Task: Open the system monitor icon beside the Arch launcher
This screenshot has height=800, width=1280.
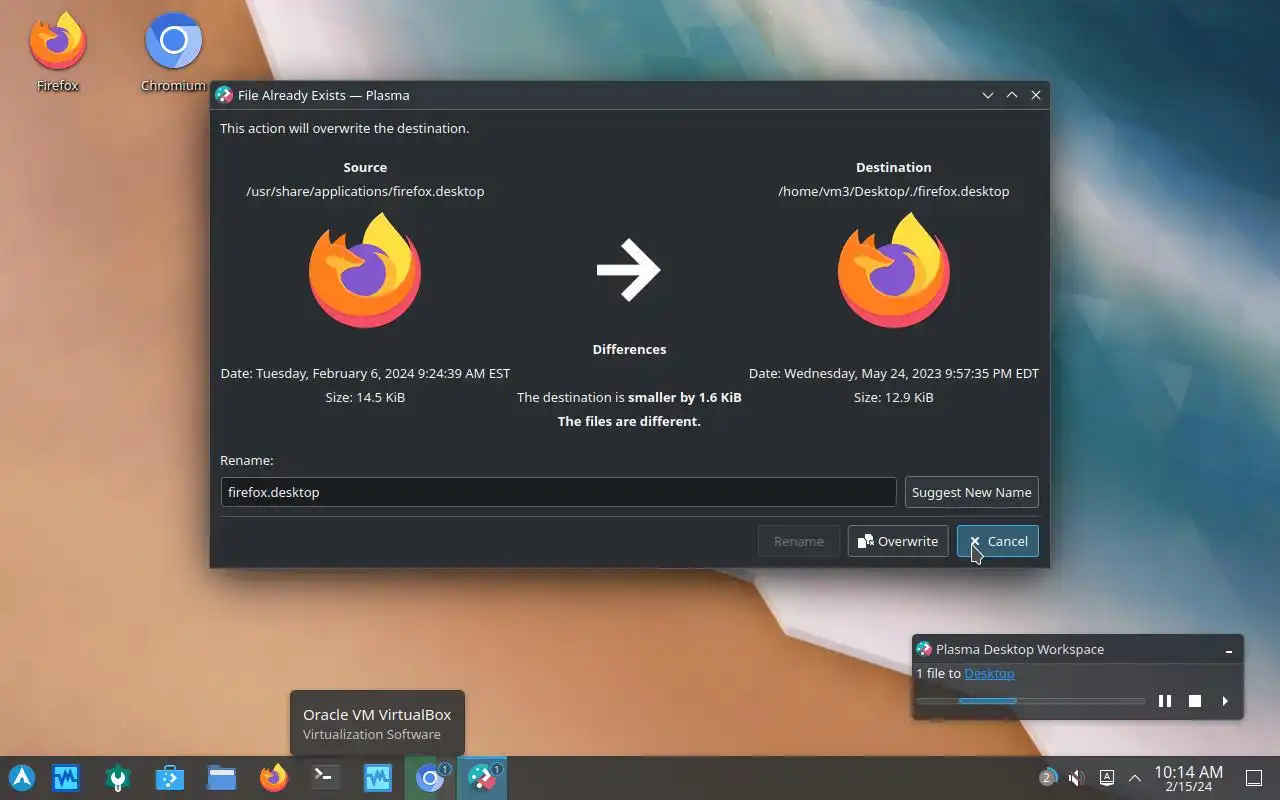Action: [x=66, y=778]
